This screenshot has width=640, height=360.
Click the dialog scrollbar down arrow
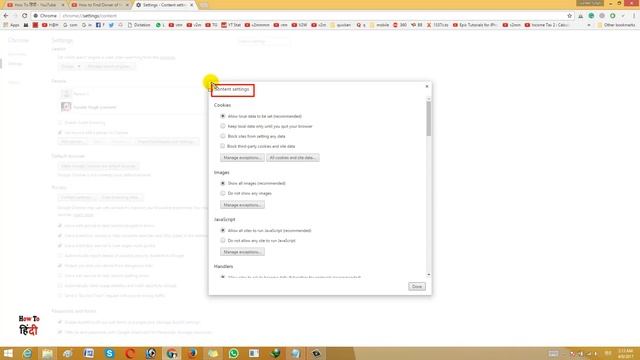429,275
